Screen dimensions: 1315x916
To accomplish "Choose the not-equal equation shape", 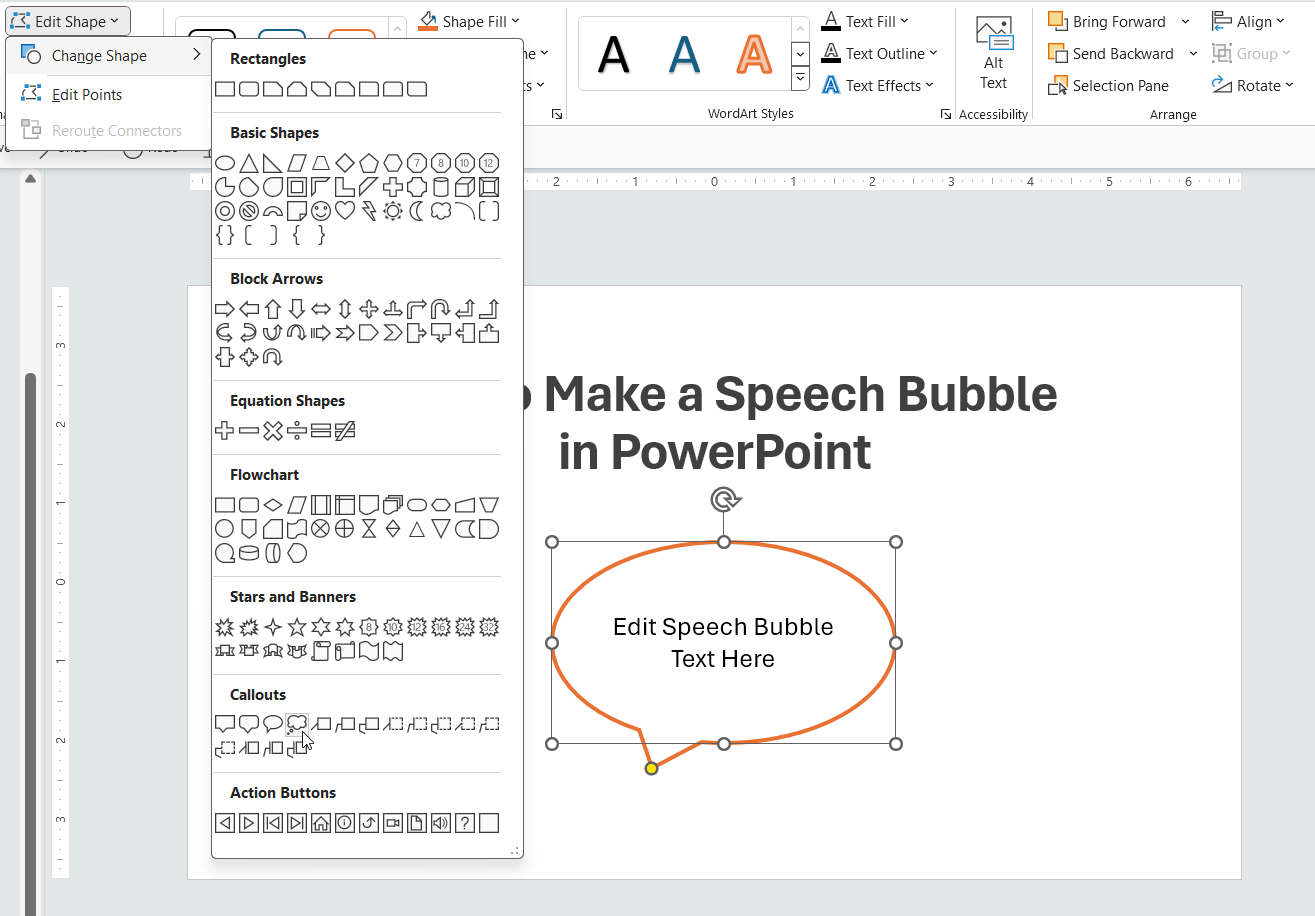I will pos(345,431).
